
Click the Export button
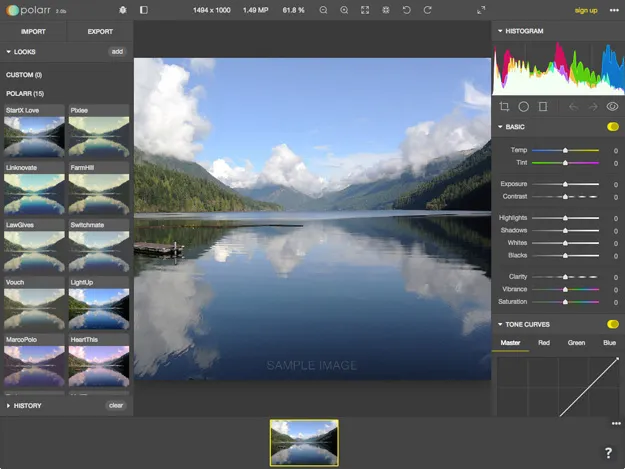[x=100, y=31]
